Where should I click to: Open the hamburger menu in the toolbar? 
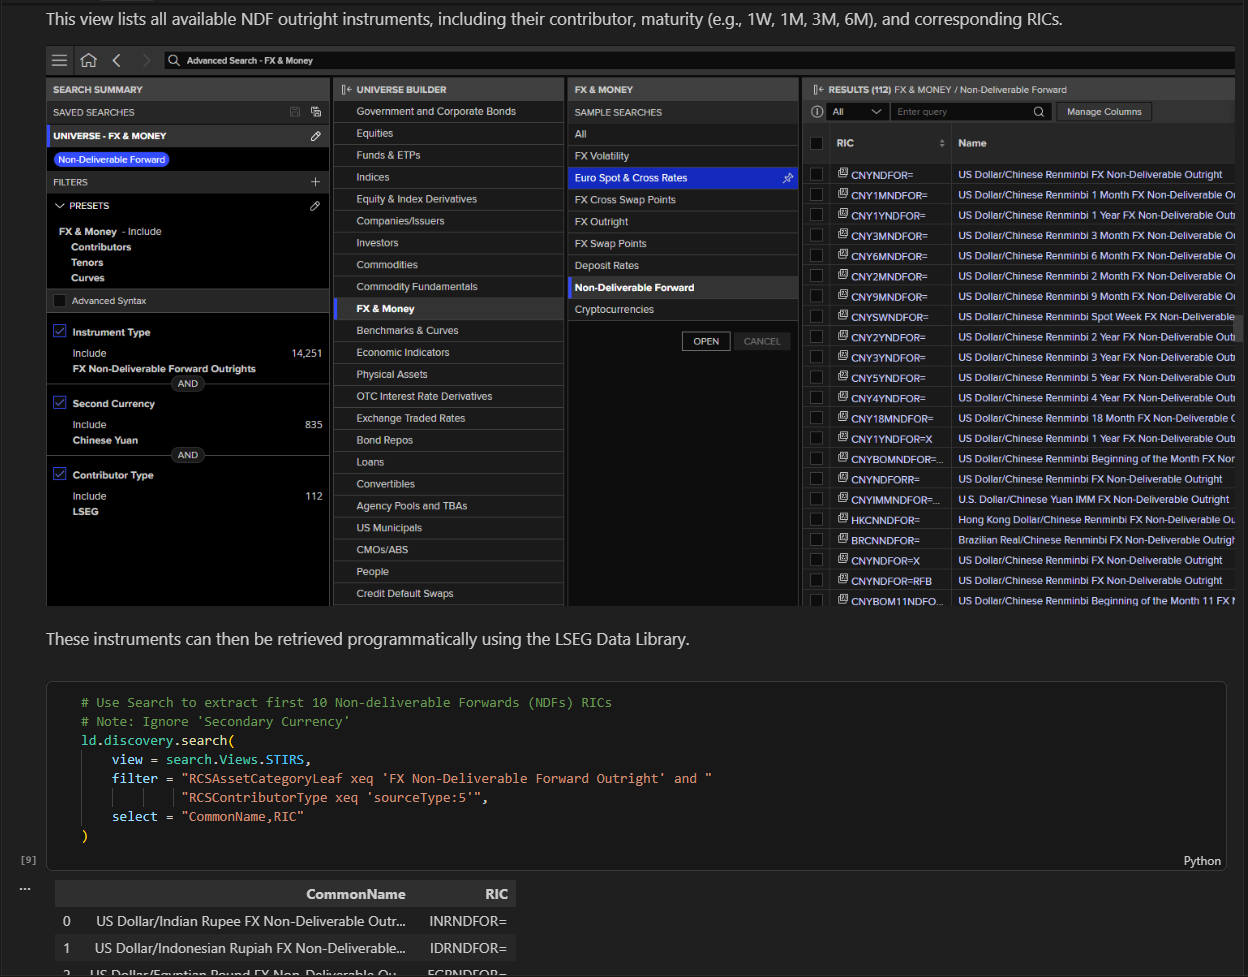click(60, 61)
